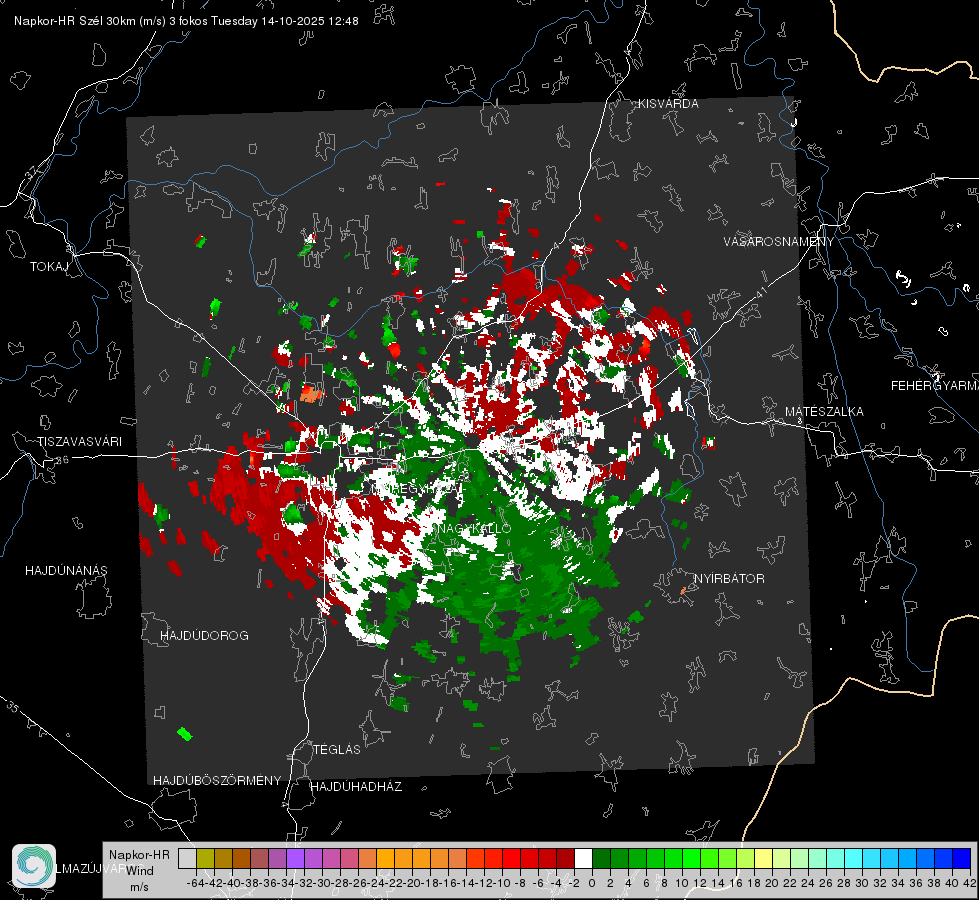Image resolution: width=979 pixels, height=900 pixels.
Task: Click the darkest green swatch beside white
Action: 601,858
